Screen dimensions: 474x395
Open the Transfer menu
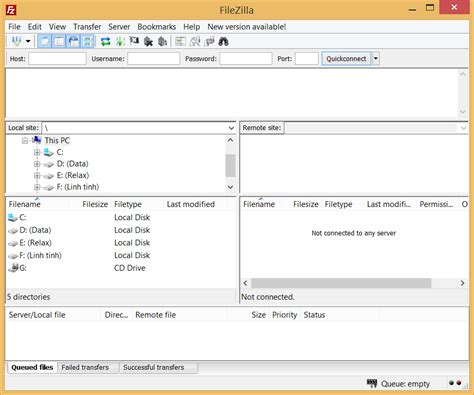[87, 27]
